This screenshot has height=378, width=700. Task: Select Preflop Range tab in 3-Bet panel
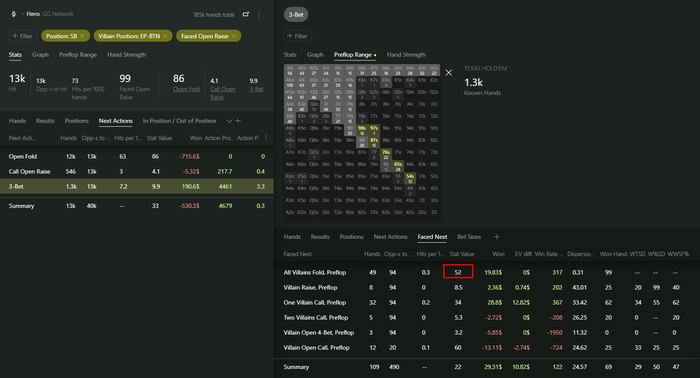click(x=353, y=54)
